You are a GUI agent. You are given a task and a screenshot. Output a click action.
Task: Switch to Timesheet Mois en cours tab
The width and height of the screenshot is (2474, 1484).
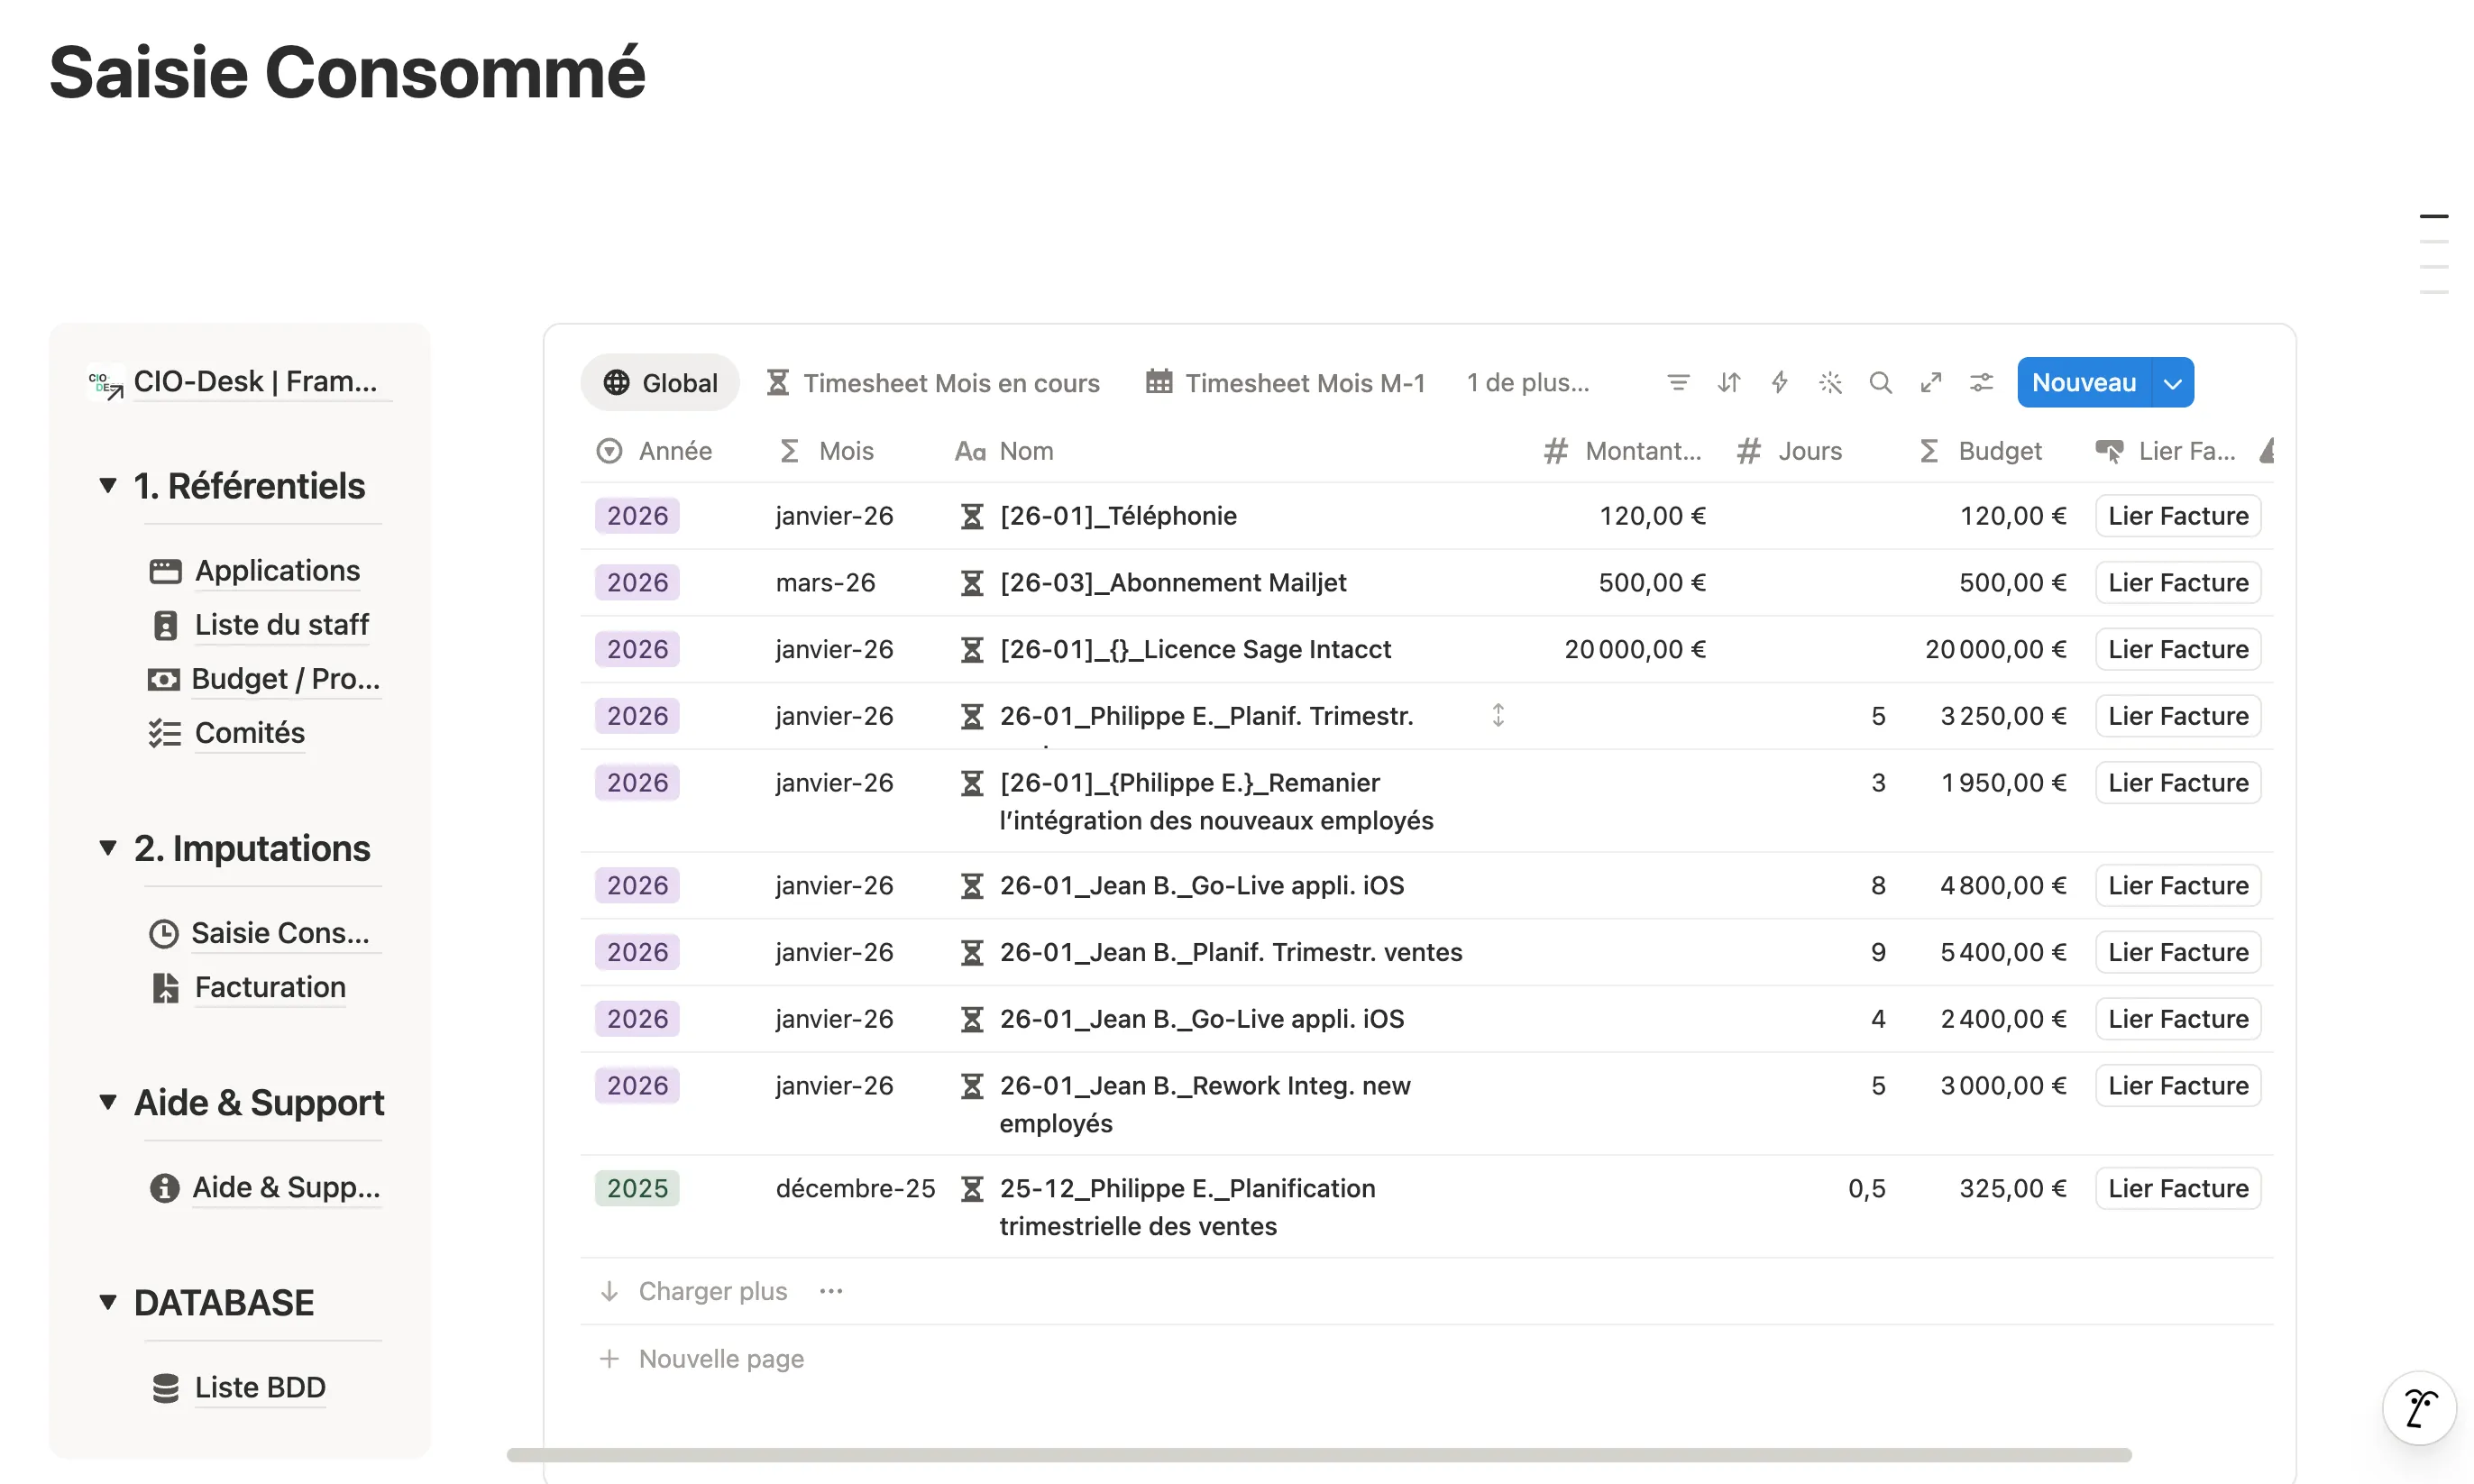pos(932,383)
